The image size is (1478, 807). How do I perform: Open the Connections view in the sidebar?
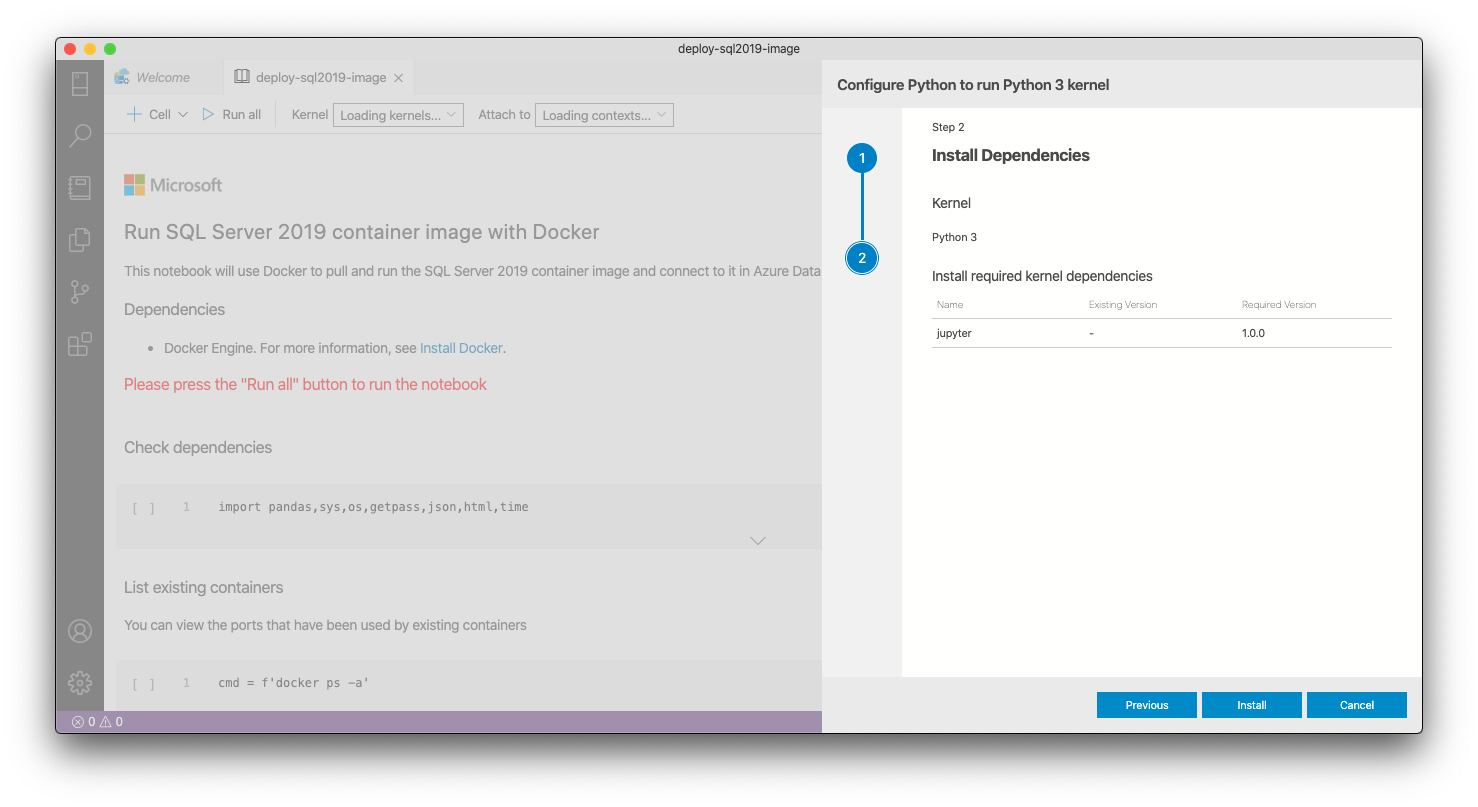pyautogui.click(x=80, y=84)
